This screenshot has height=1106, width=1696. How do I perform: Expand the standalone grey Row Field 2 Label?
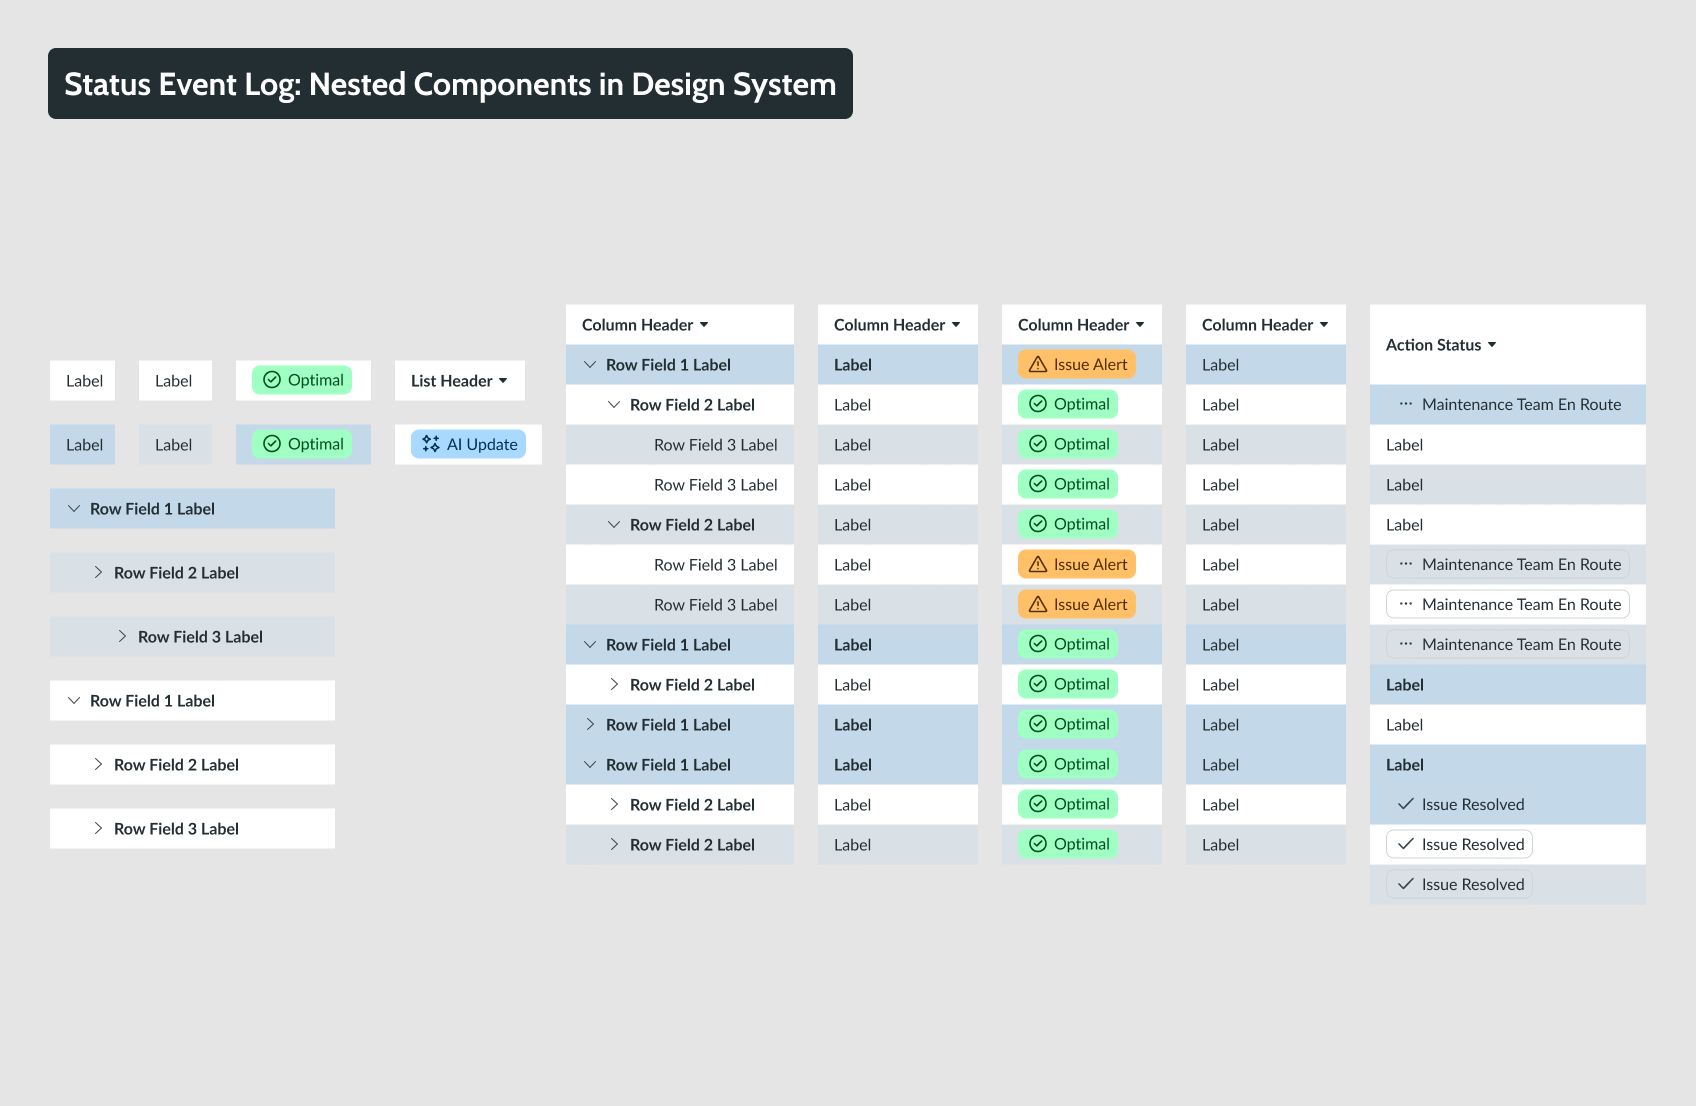pyautogui.click(x=98, y=573)
